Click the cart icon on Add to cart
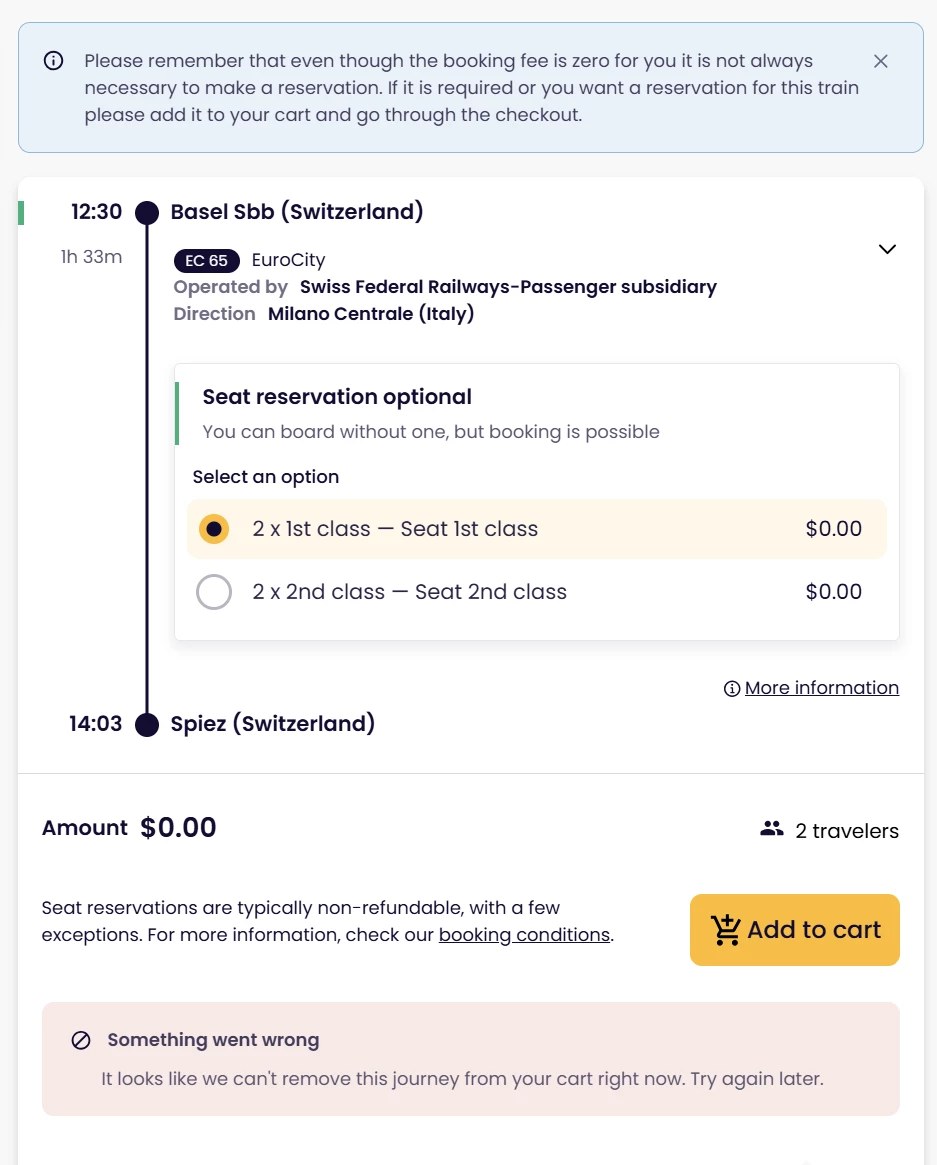This screenshot has height=1165, width=937. pyautogui.click(x=725, y=930)
